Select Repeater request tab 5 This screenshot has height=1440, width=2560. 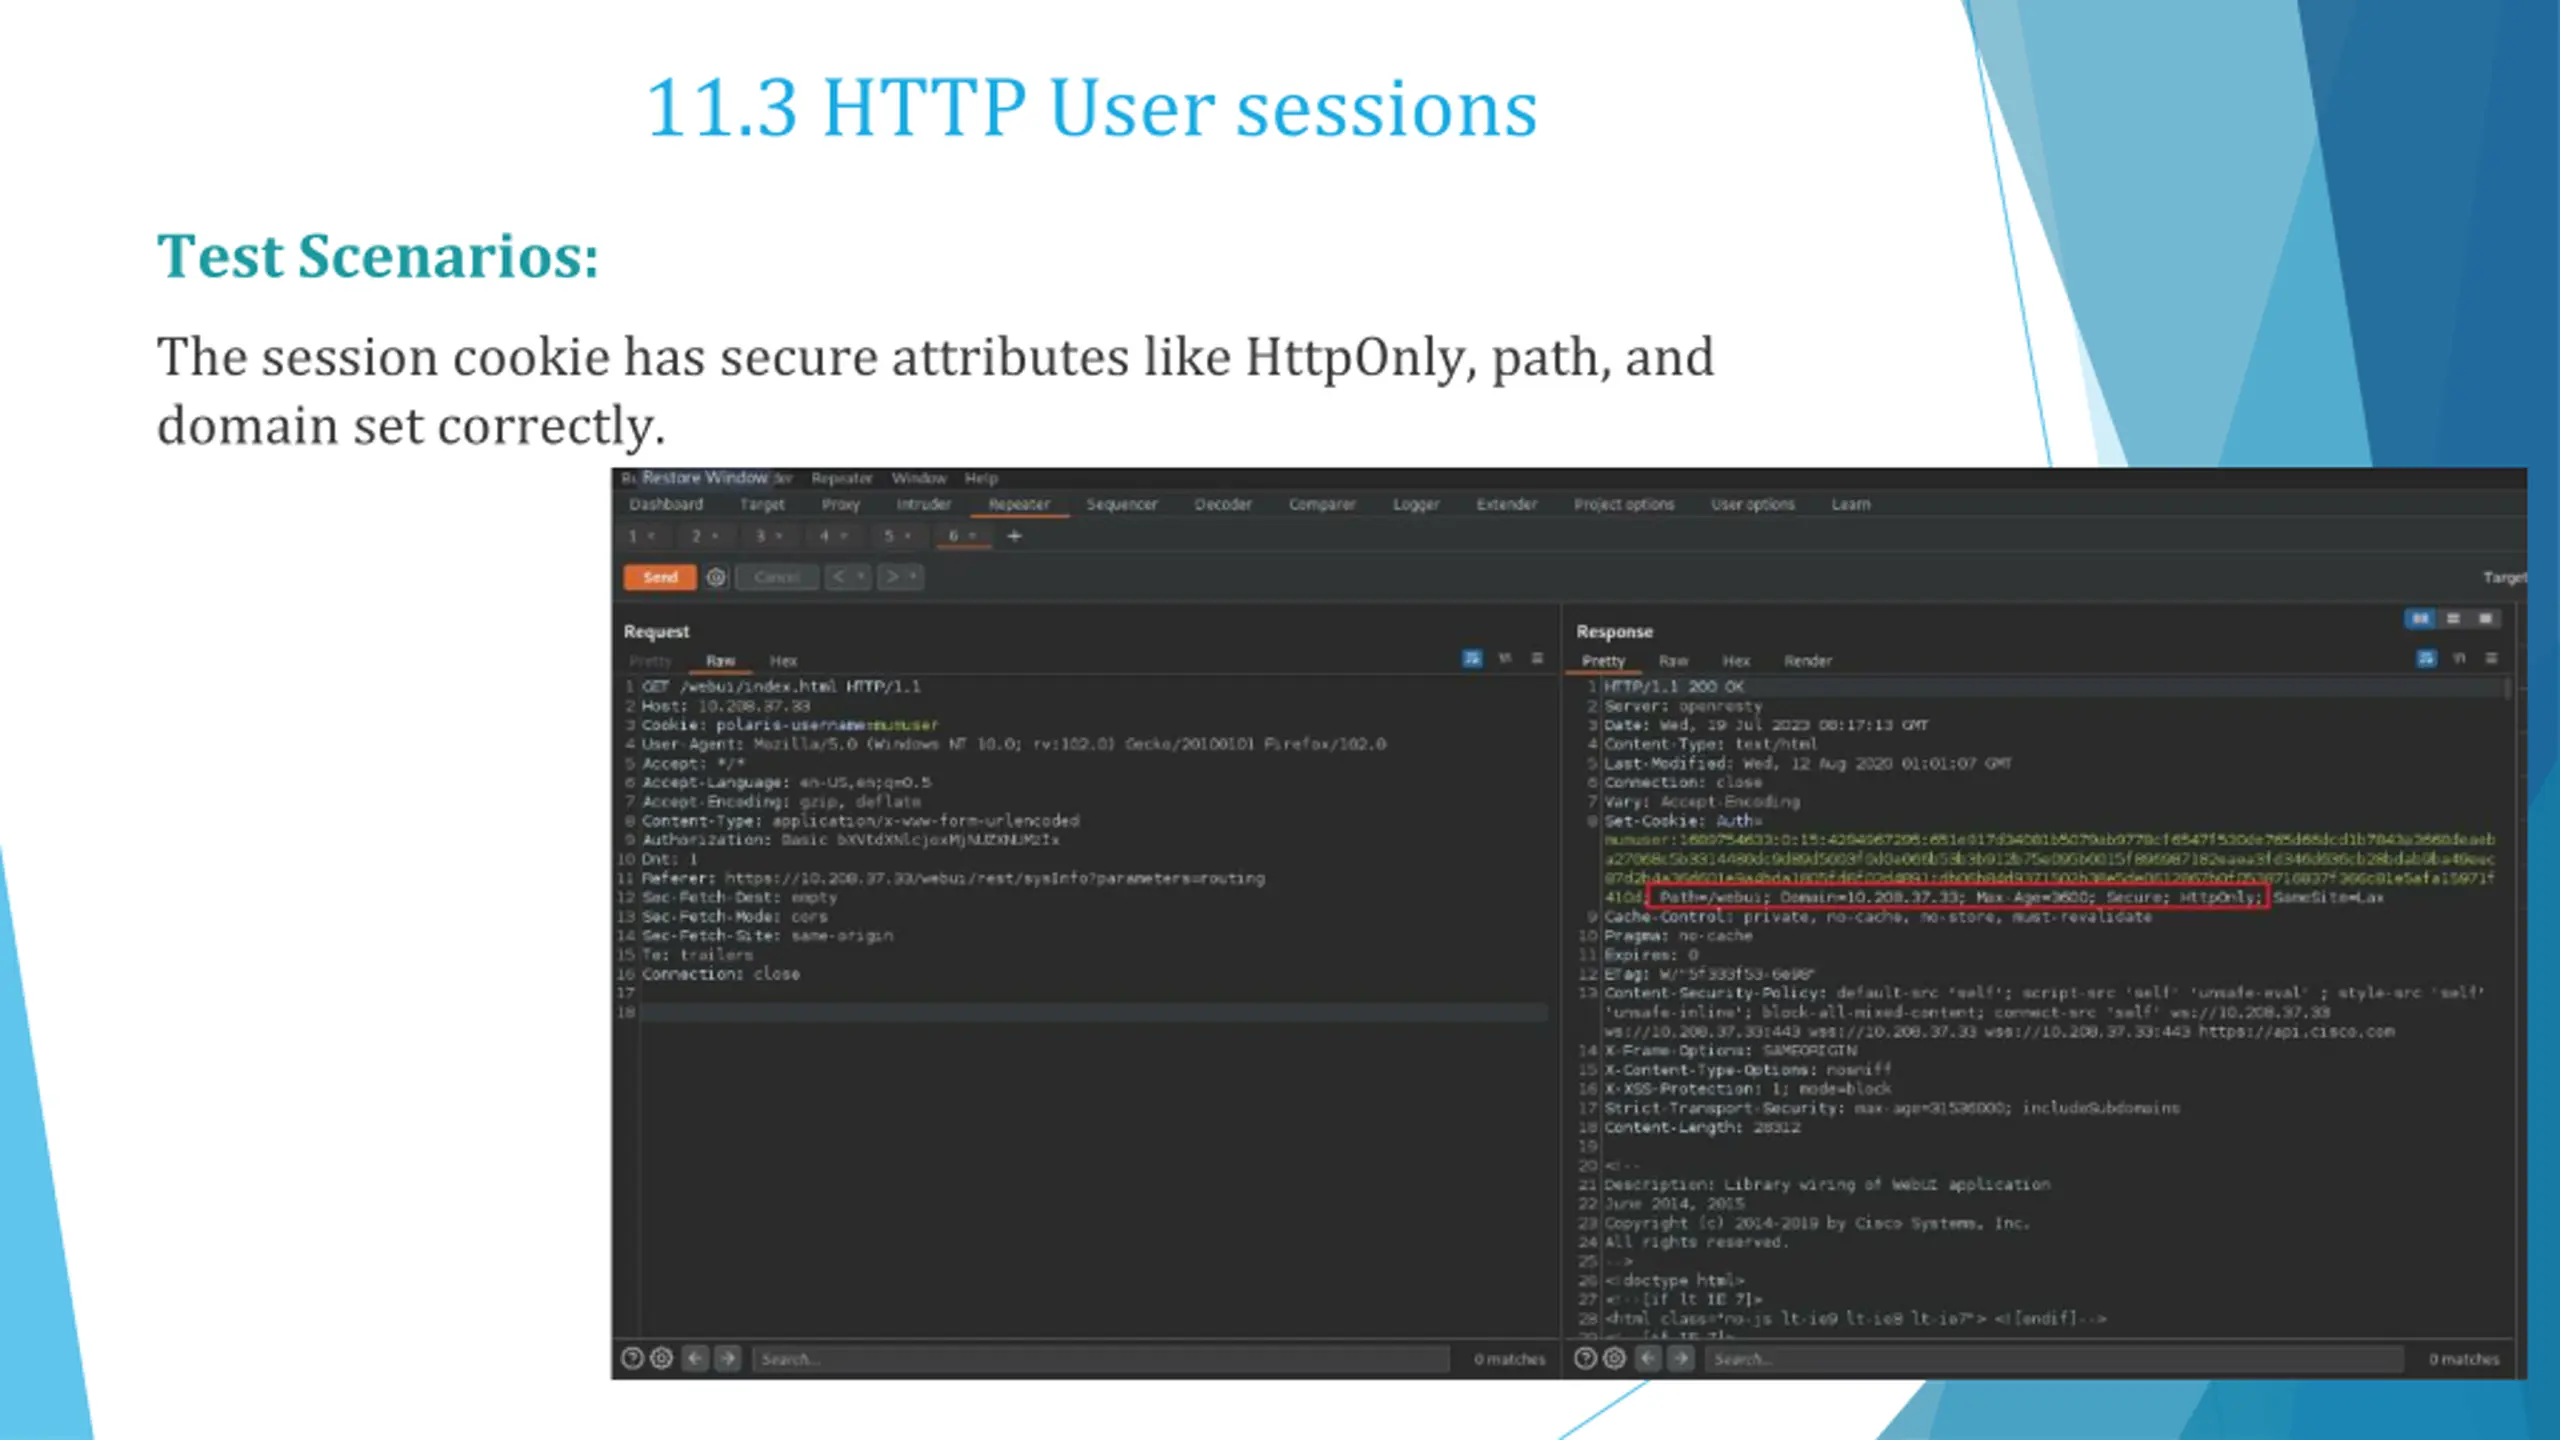(897, 536)
